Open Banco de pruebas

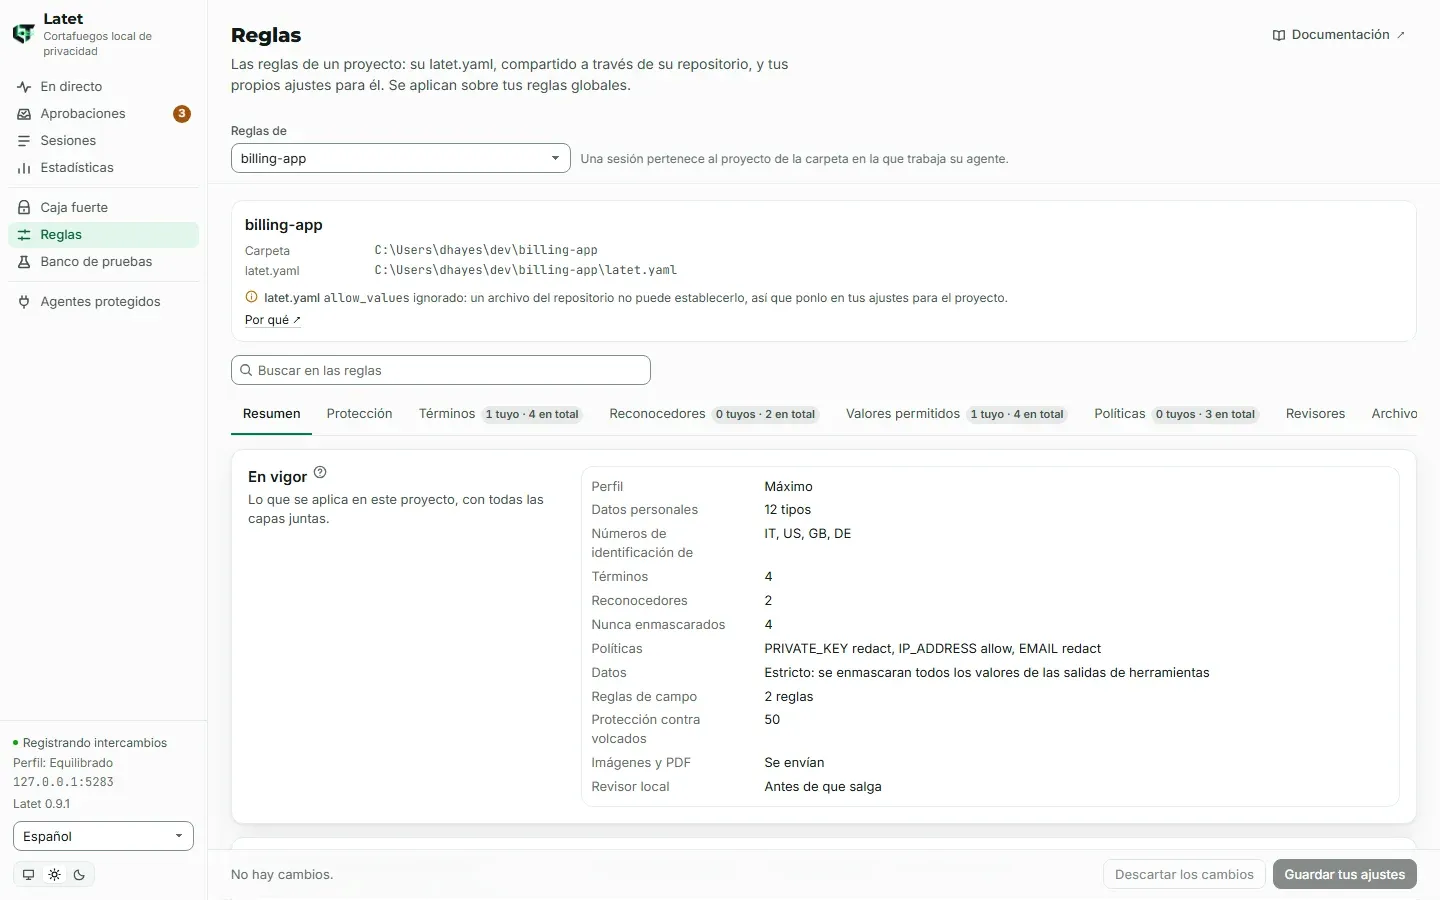[x=103, y=262]
